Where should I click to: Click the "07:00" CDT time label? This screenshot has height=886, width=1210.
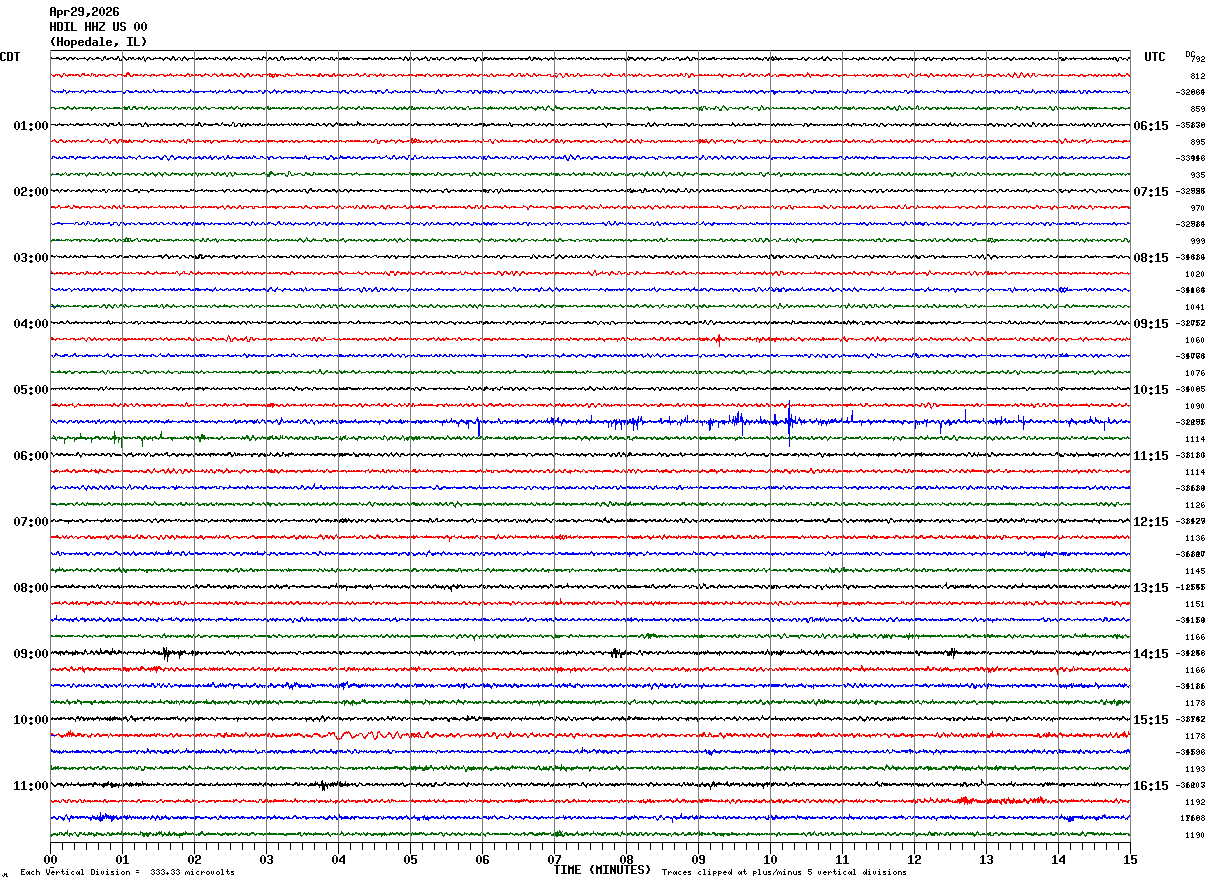pos(31,522)
